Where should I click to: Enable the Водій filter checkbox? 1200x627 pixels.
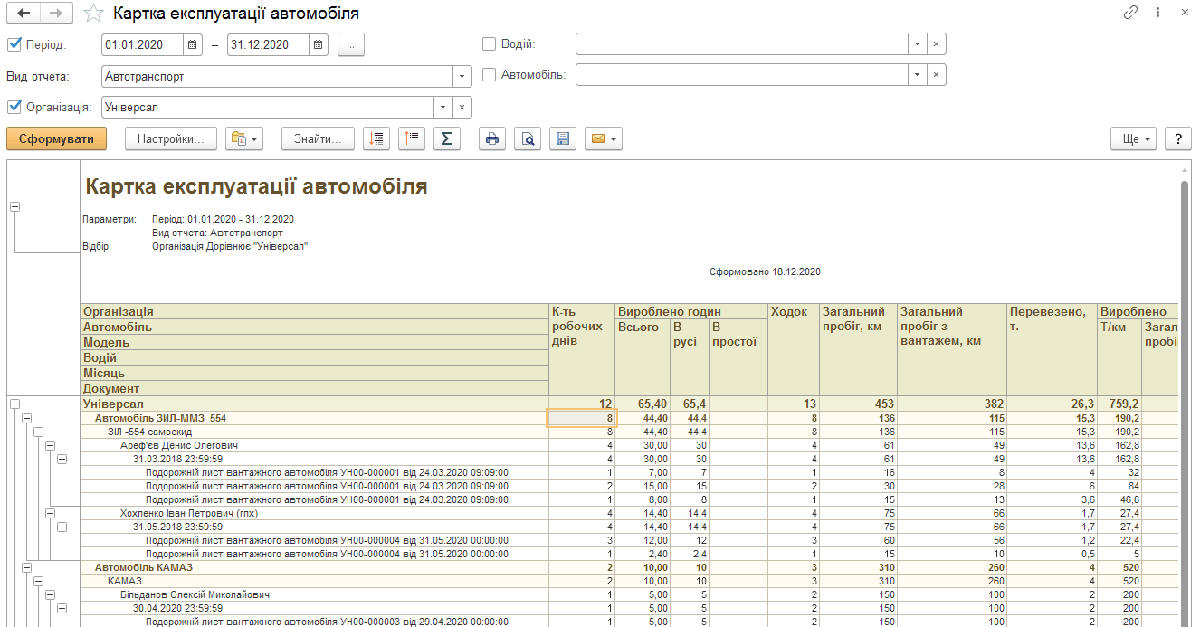pyautogui.click(x=489, y=44)
